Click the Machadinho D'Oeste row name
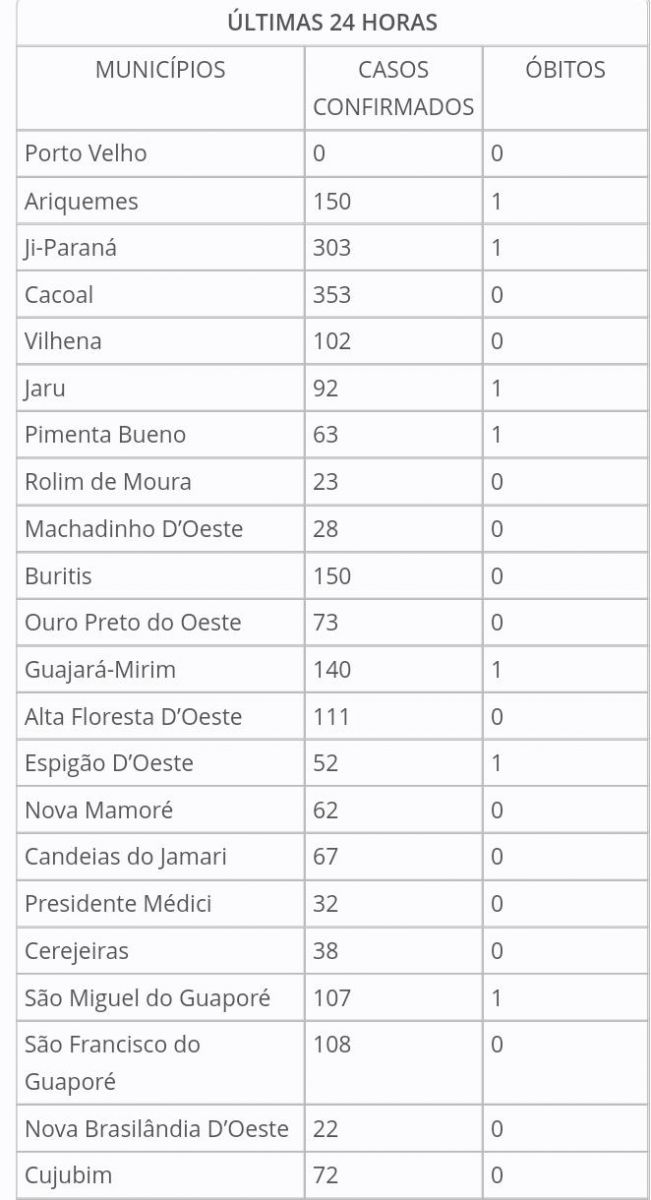 (134, 529)
